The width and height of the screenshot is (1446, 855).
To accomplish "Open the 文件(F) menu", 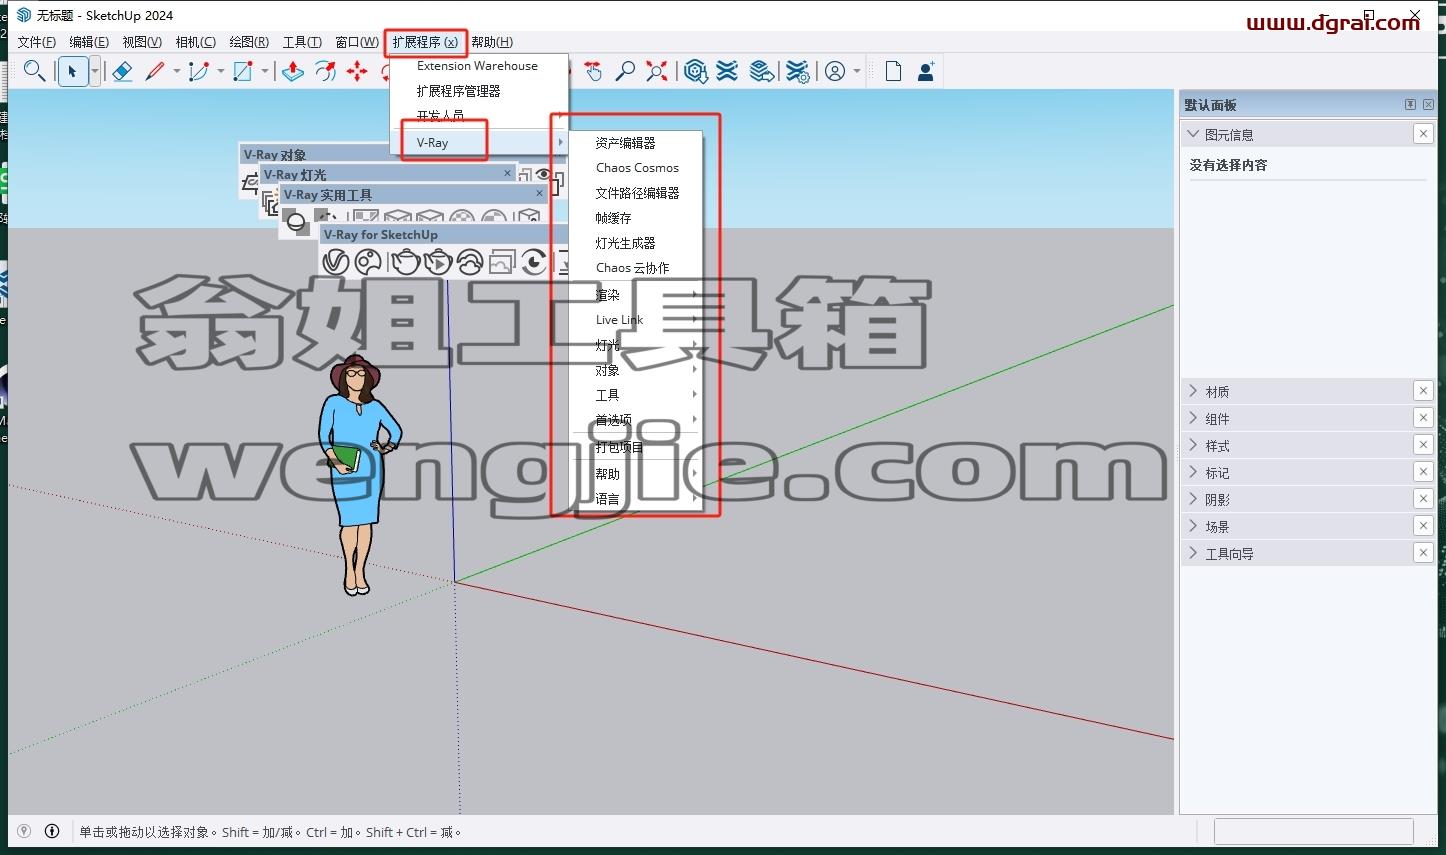I will (x=37, y=42).
